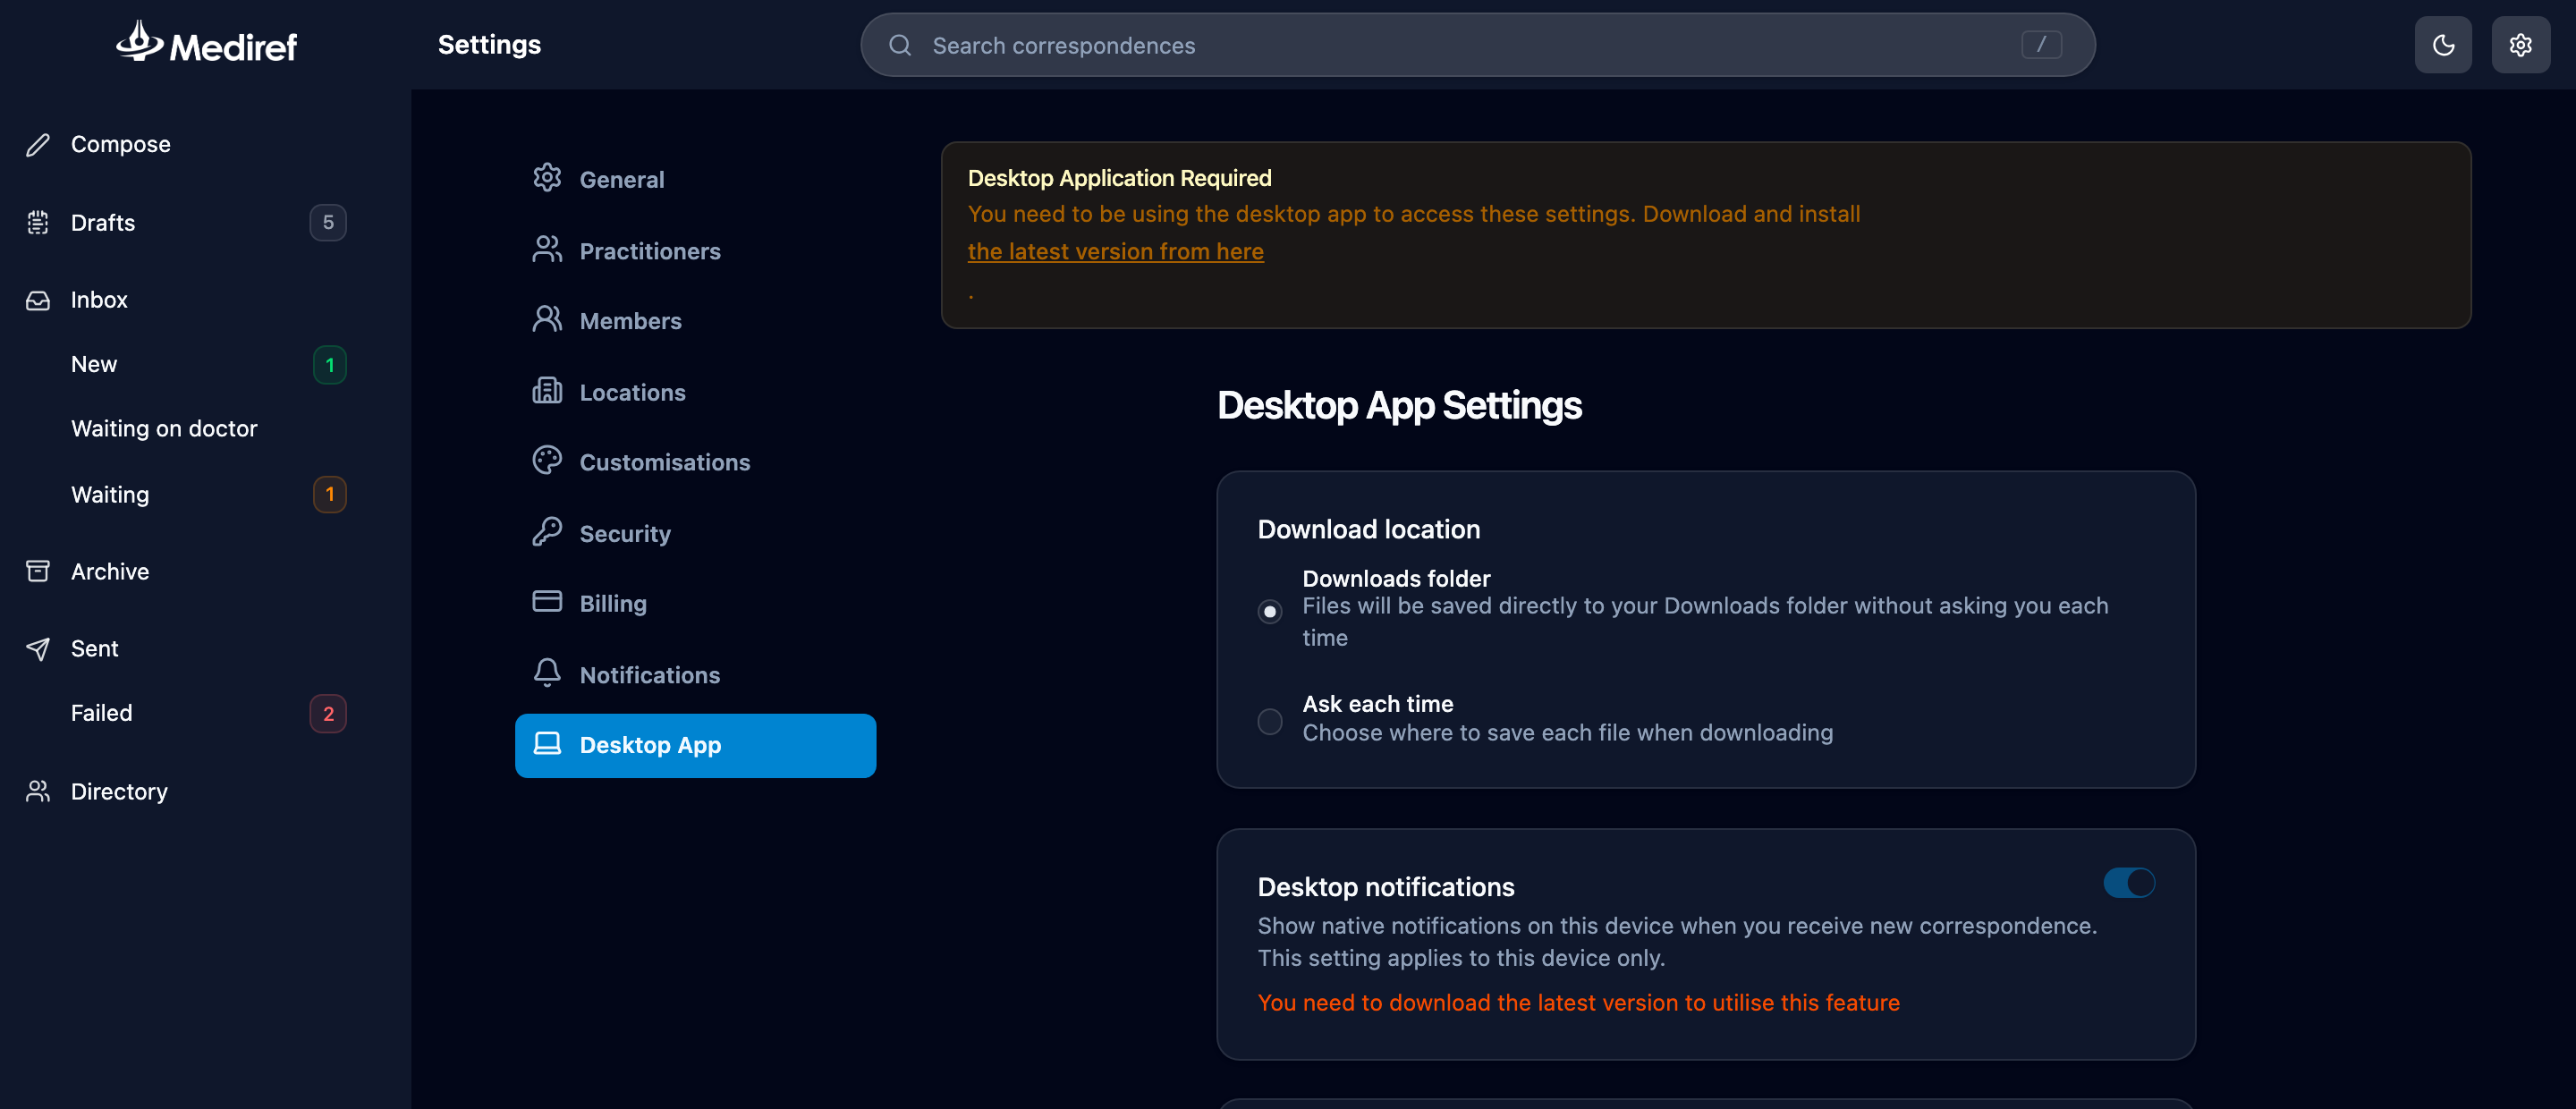The height and width of the screenshot is (1109, 2576).
Task: Click the General gear icon
Action: coord(547,177)
